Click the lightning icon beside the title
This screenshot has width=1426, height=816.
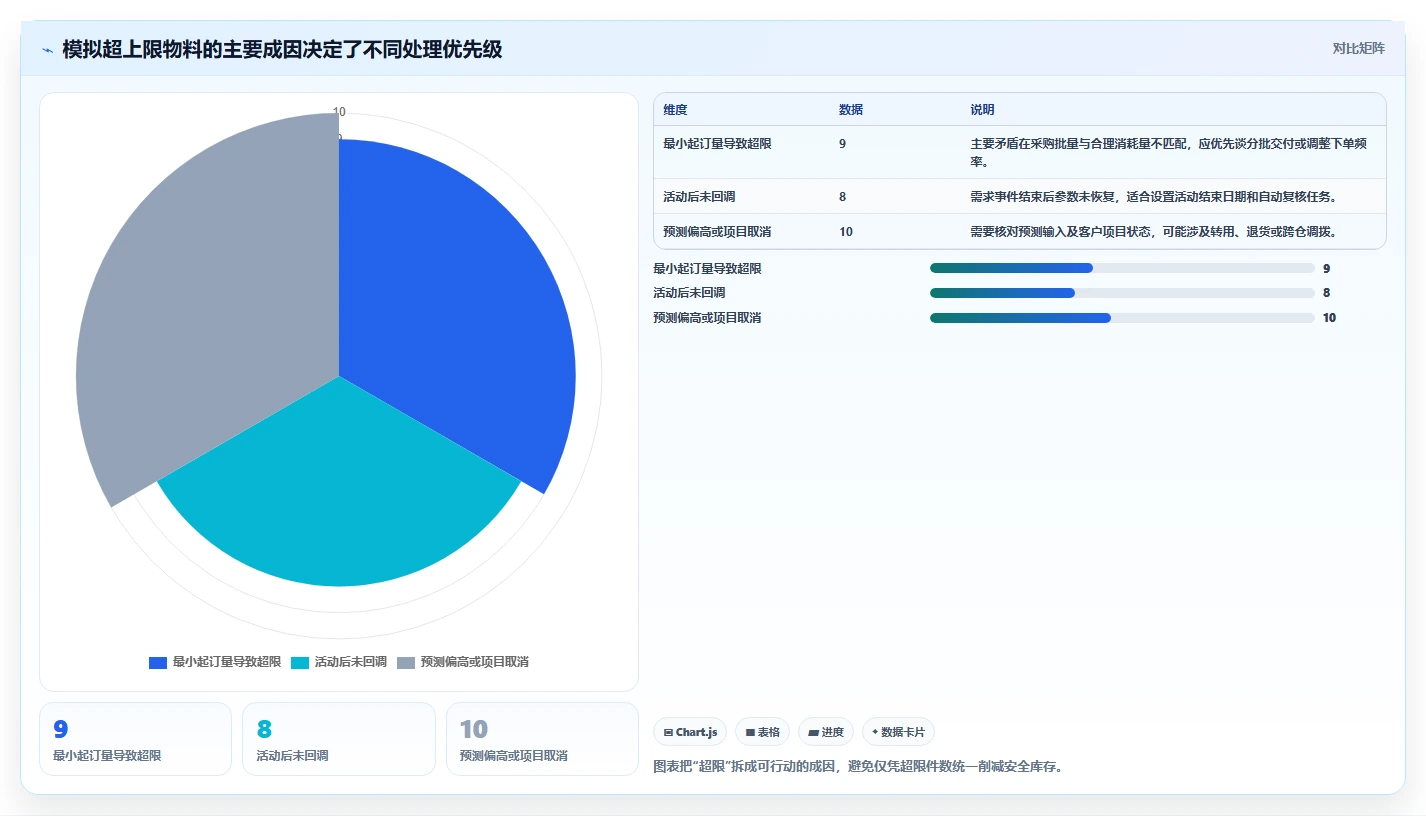(48, 50)
